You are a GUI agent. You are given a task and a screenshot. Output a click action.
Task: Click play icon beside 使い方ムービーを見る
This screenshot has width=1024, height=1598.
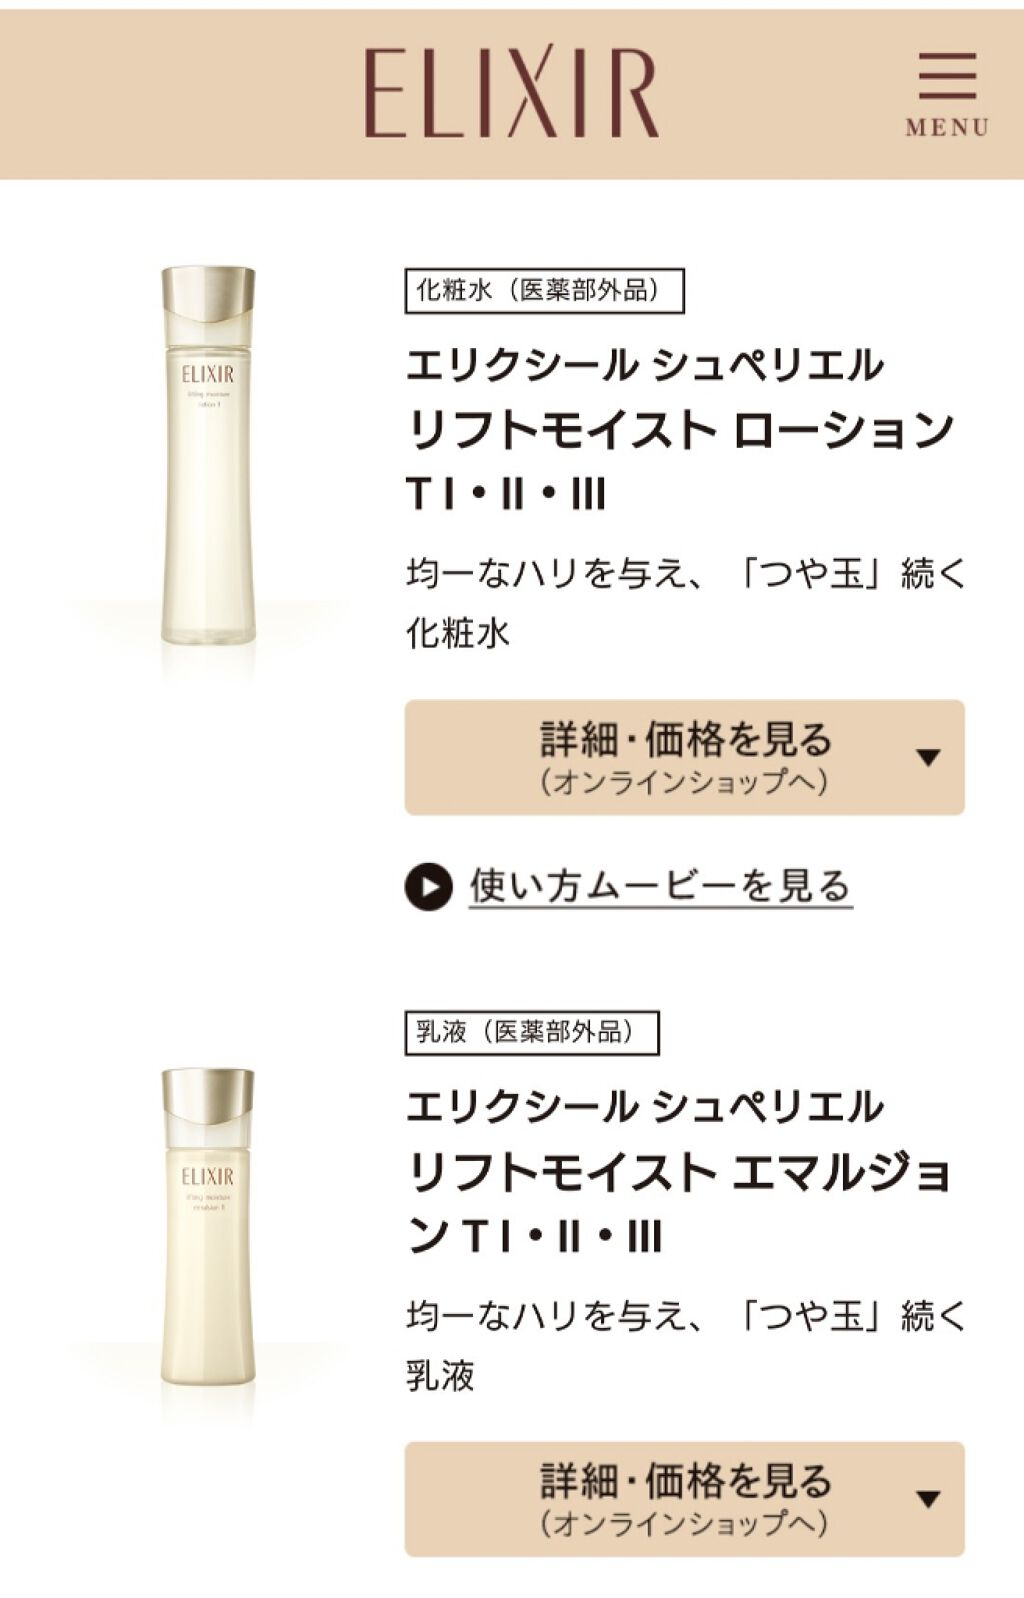tap(428, 886)
